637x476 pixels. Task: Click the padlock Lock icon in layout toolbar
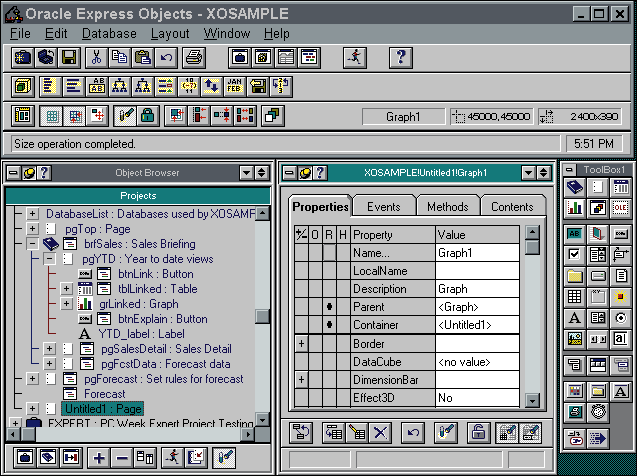(147, 116)
